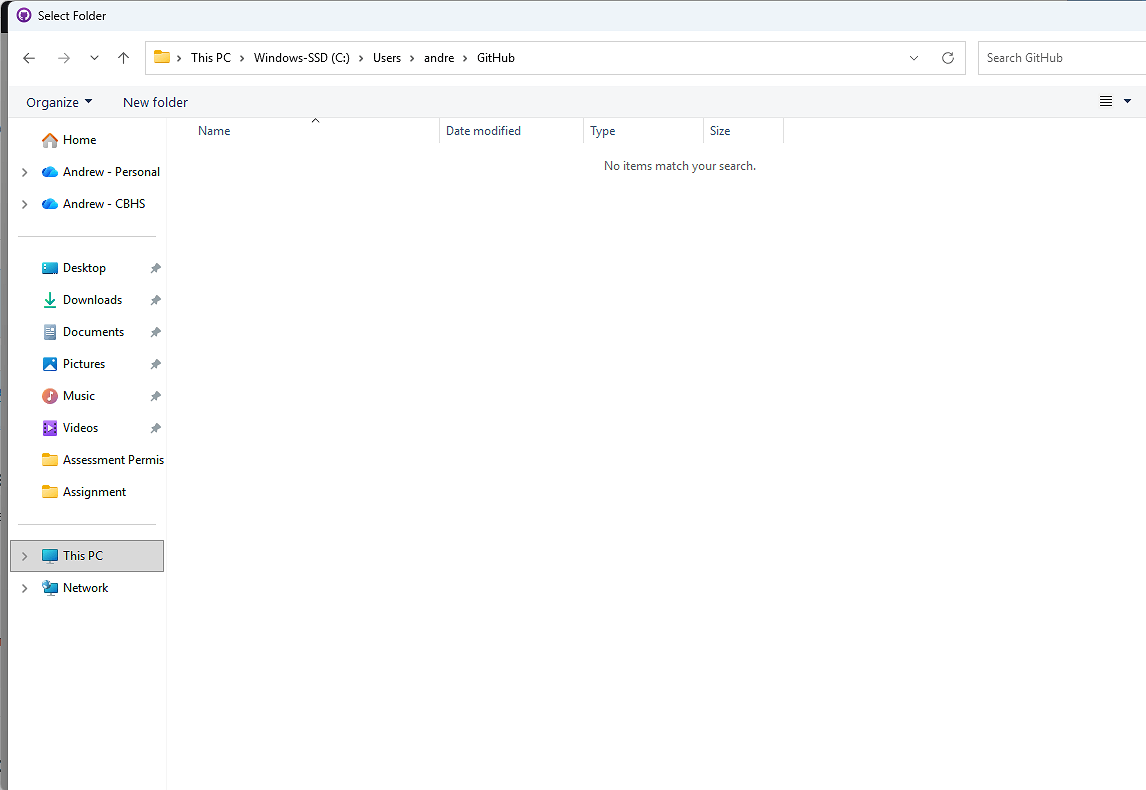Open the Pictures folder from the sidebar
The height and width of the screenshot is (790, 1146).
(x=85, y=363)
